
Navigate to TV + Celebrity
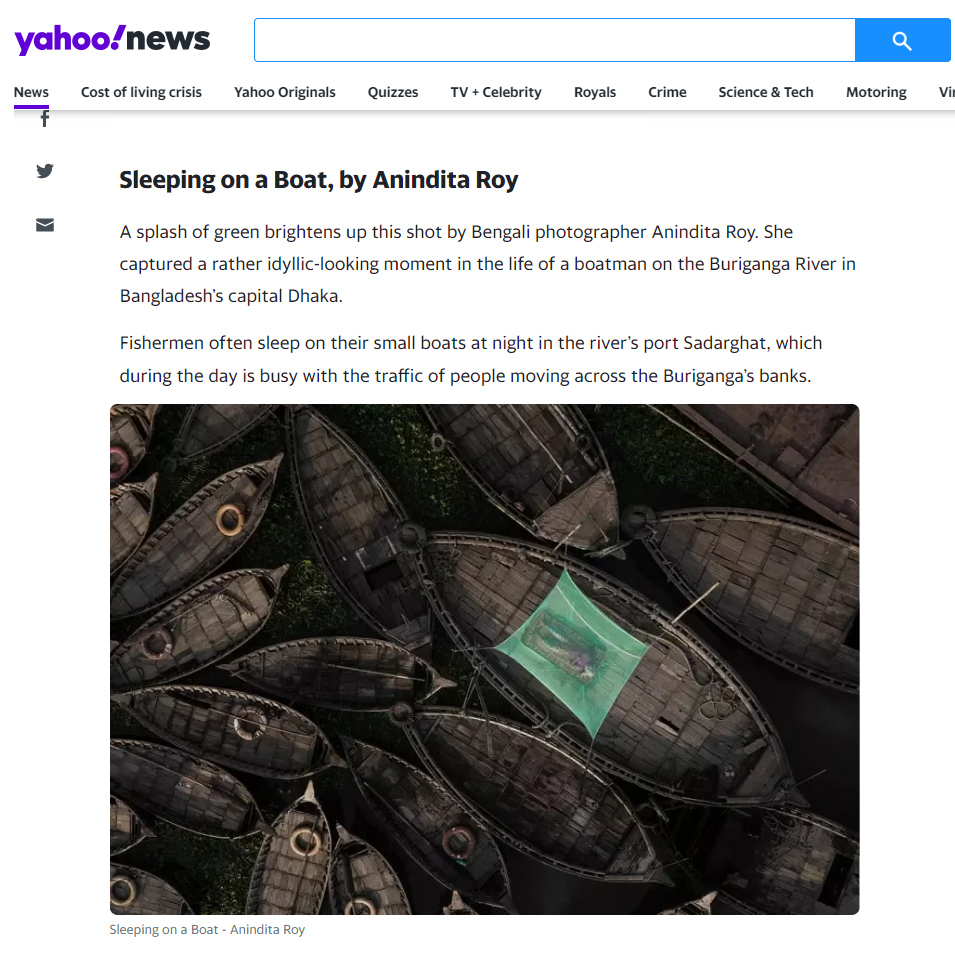[496, 92]
